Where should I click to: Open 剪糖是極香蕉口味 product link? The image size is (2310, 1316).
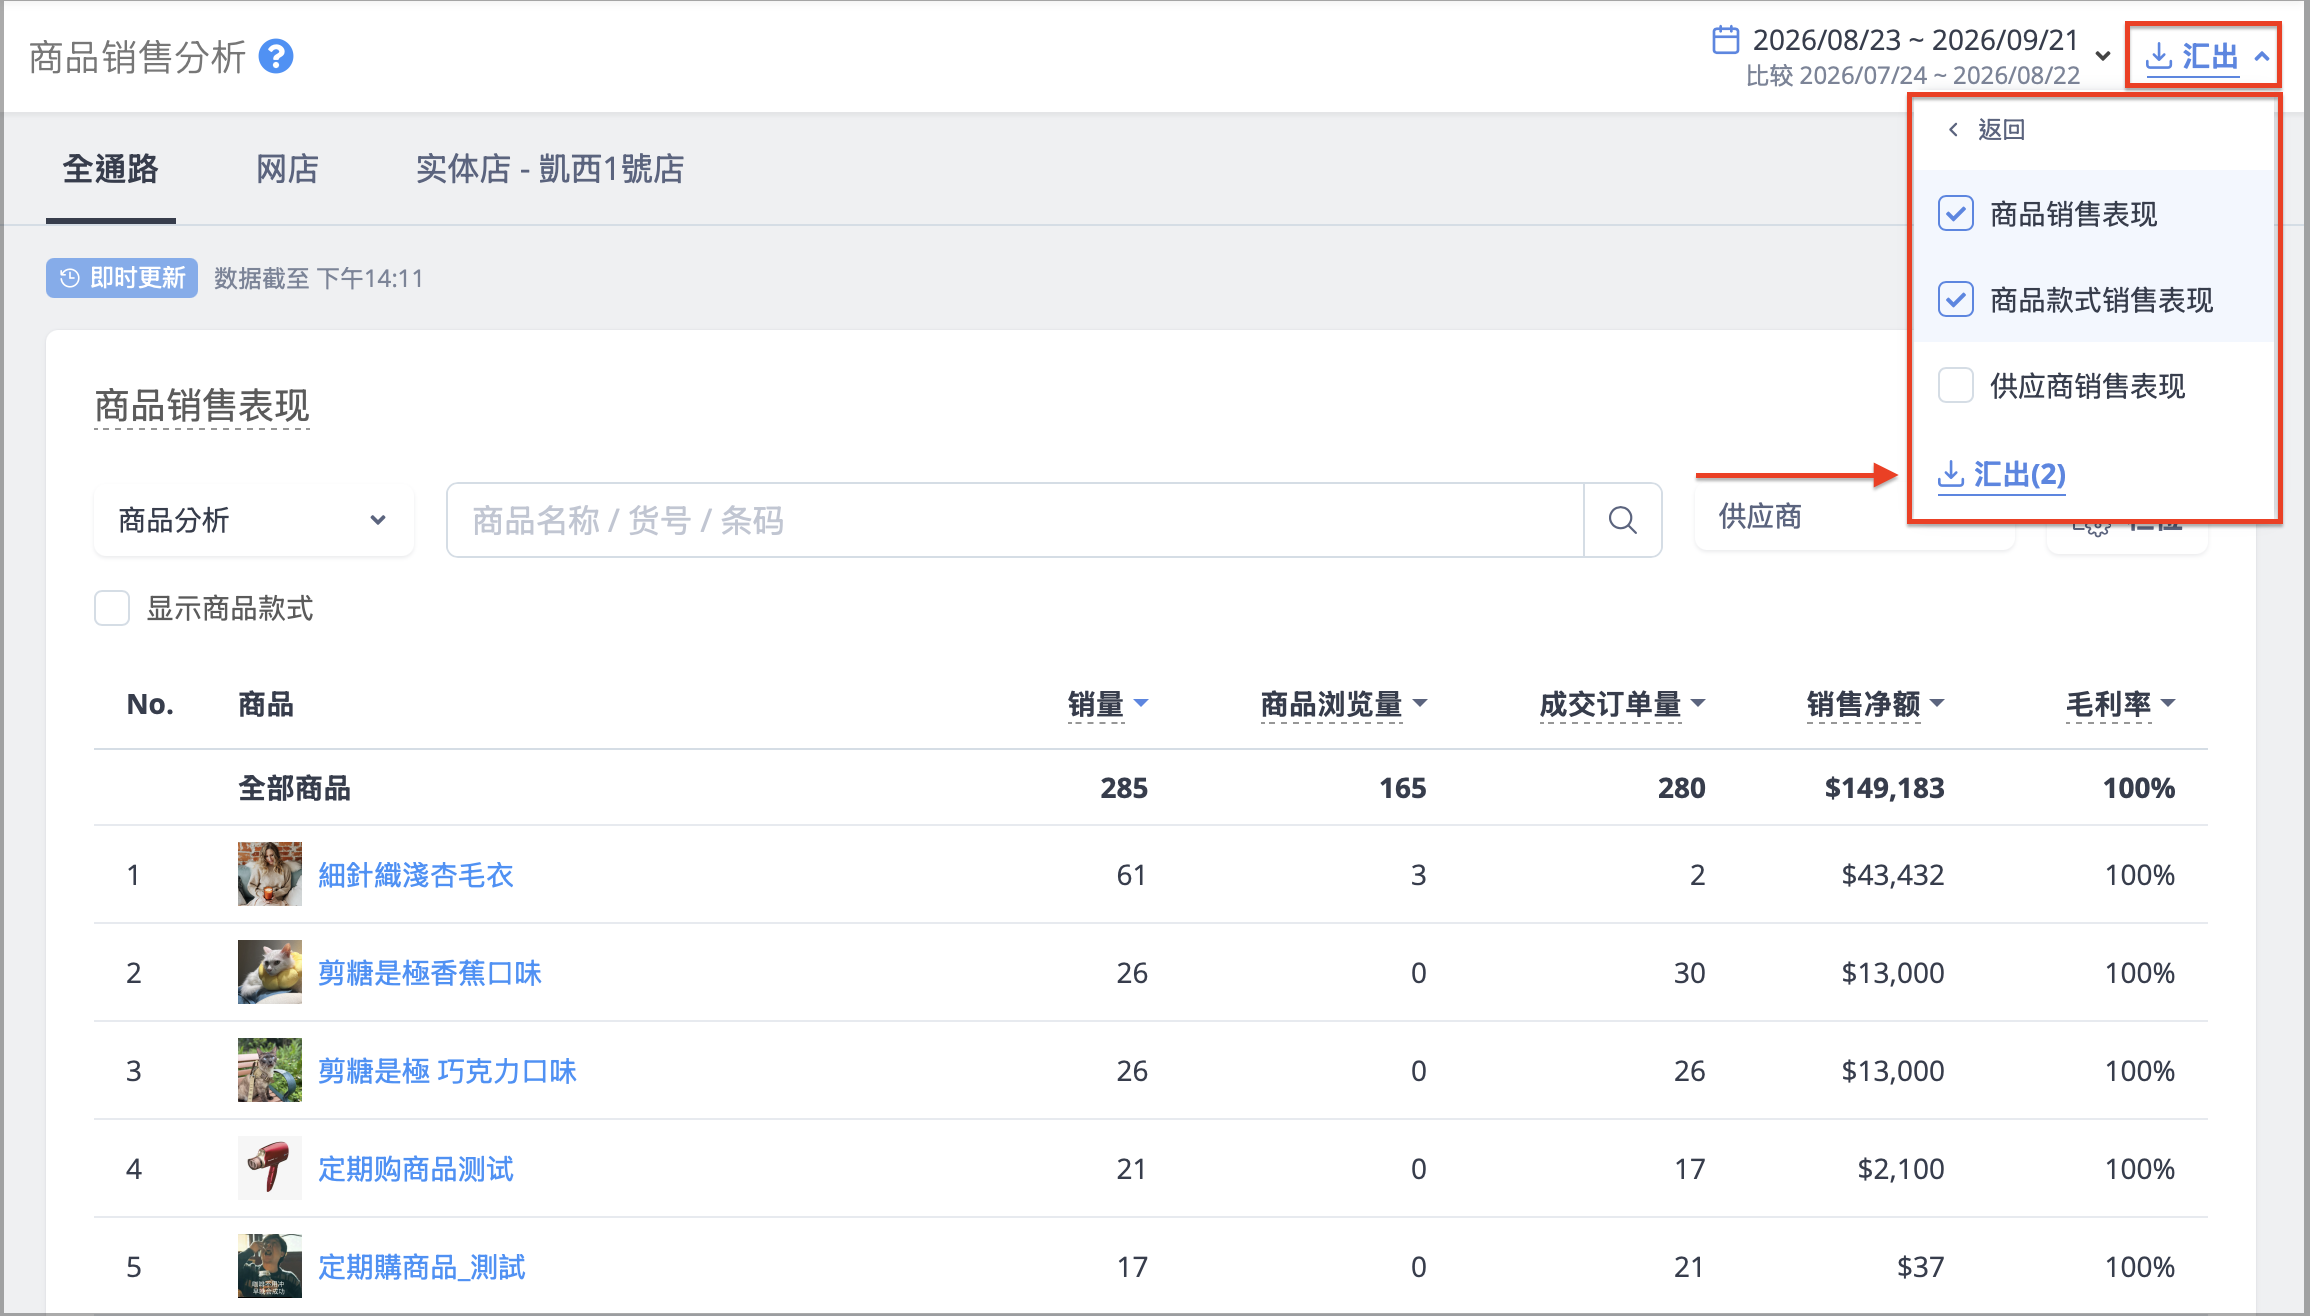429,973
